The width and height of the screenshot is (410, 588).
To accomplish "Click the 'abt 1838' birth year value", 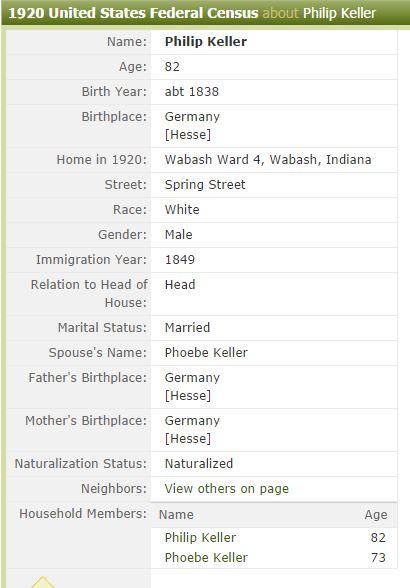I will 192,92.
